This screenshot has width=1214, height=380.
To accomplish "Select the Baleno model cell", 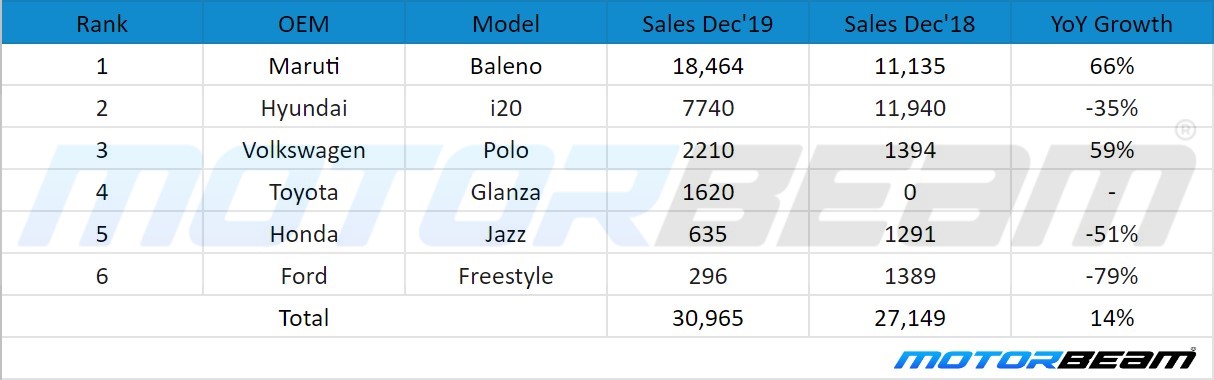I will (x=506, y=66).
